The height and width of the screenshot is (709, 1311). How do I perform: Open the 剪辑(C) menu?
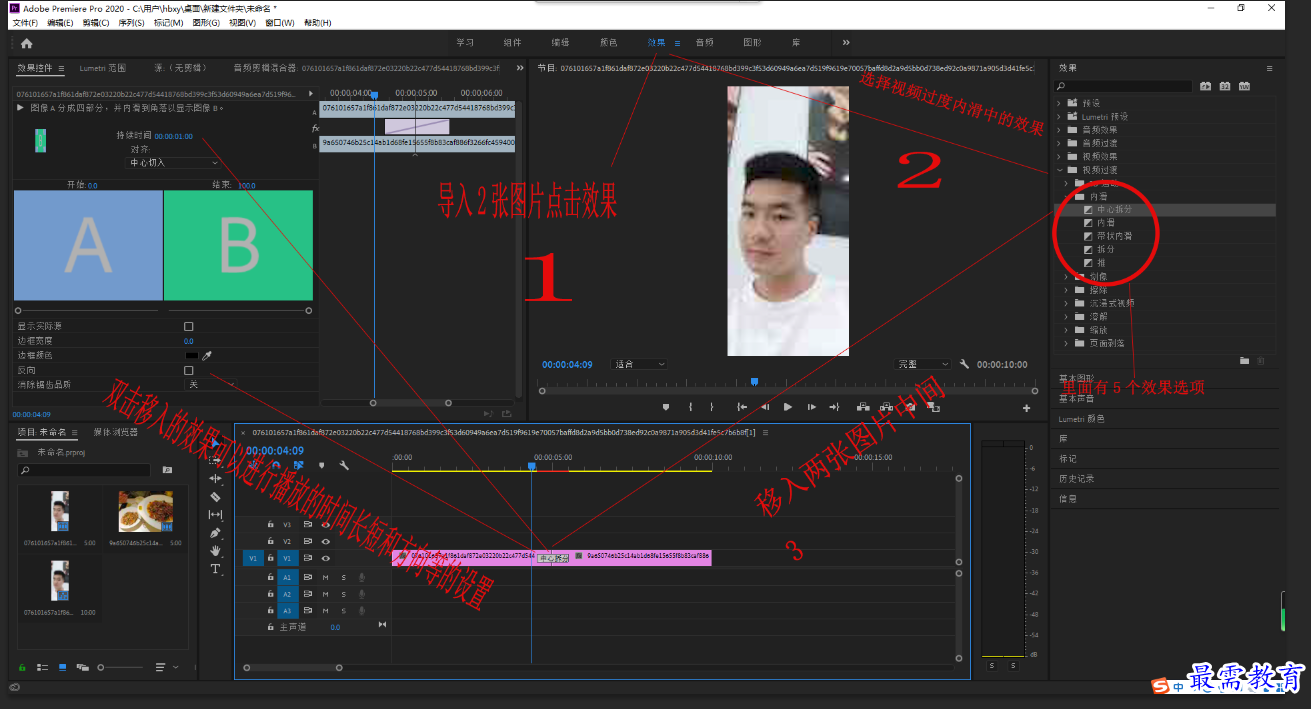click(x=96, y=22)
